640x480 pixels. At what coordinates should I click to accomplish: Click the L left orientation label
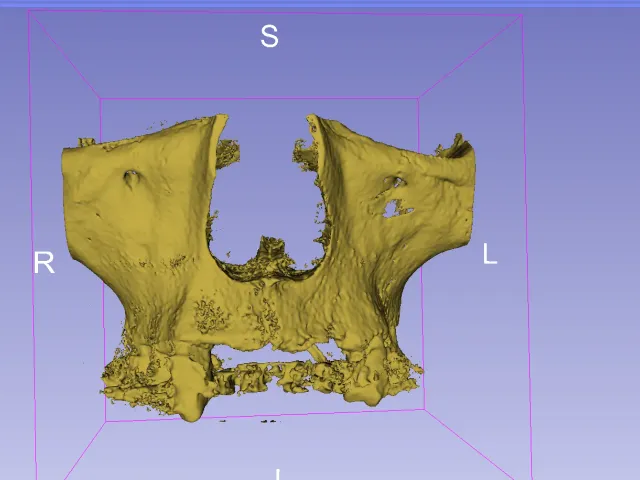[490, 253]
